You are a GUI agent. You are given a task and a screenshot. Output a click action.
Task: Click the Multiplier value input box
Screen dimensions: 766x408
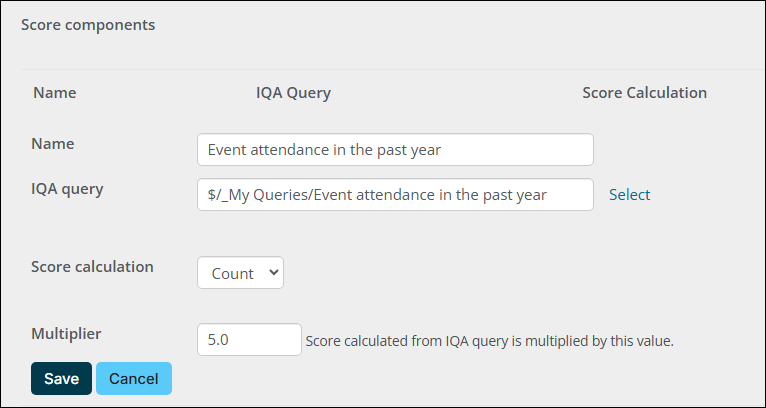click(x=249, y=340)
